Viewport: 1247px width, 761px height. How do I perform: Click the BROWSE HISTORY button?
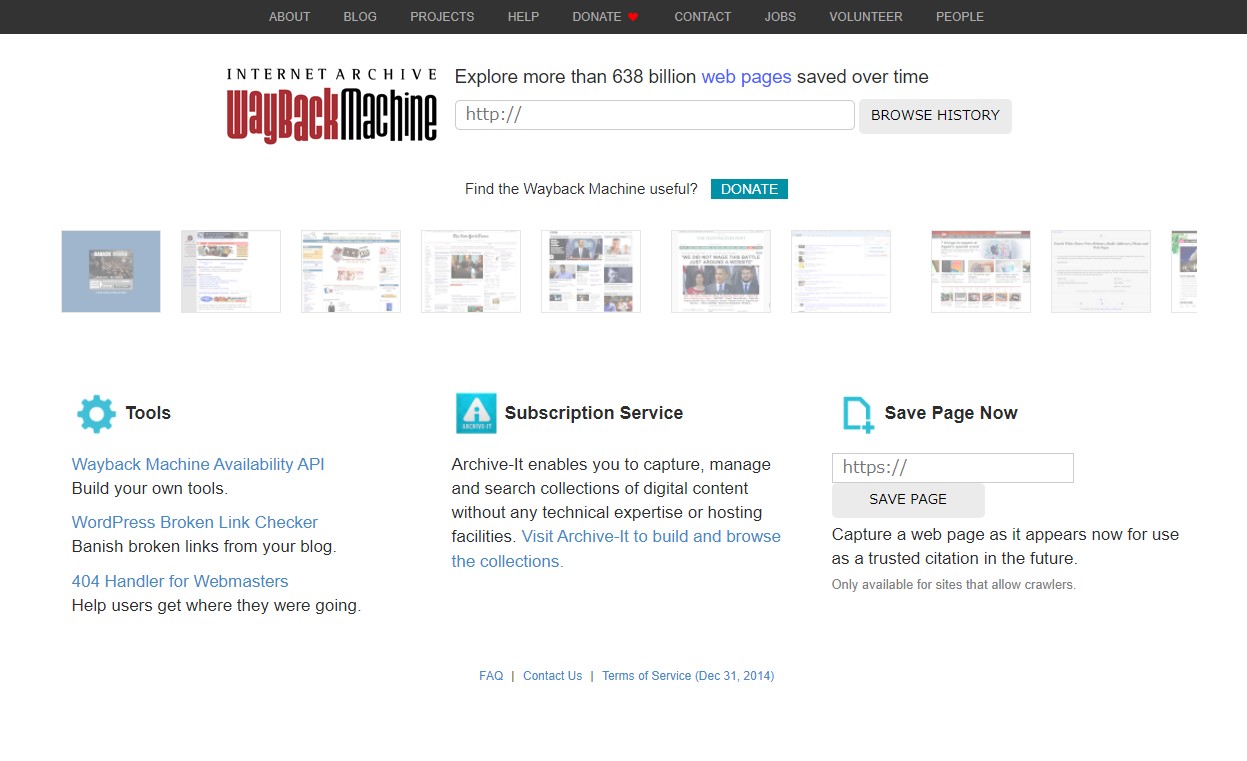935,116
